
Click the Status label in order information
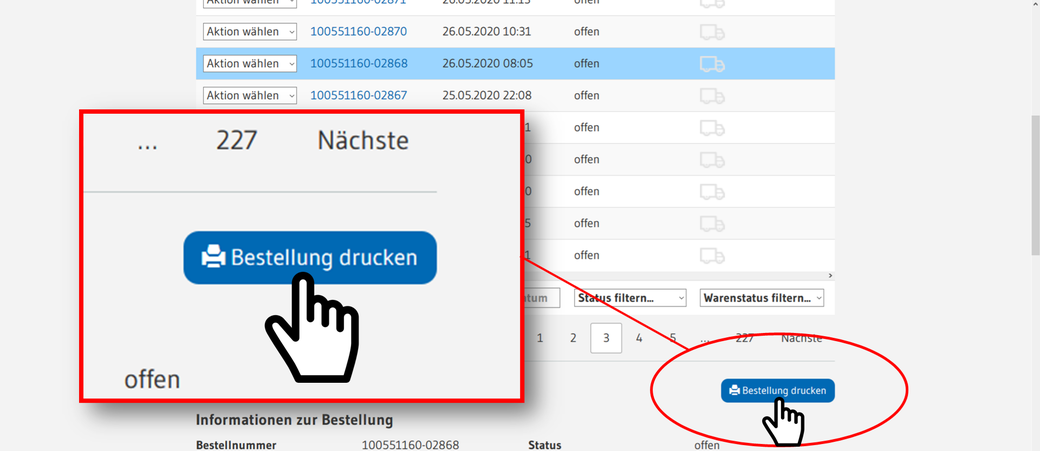tap(545, 445)
